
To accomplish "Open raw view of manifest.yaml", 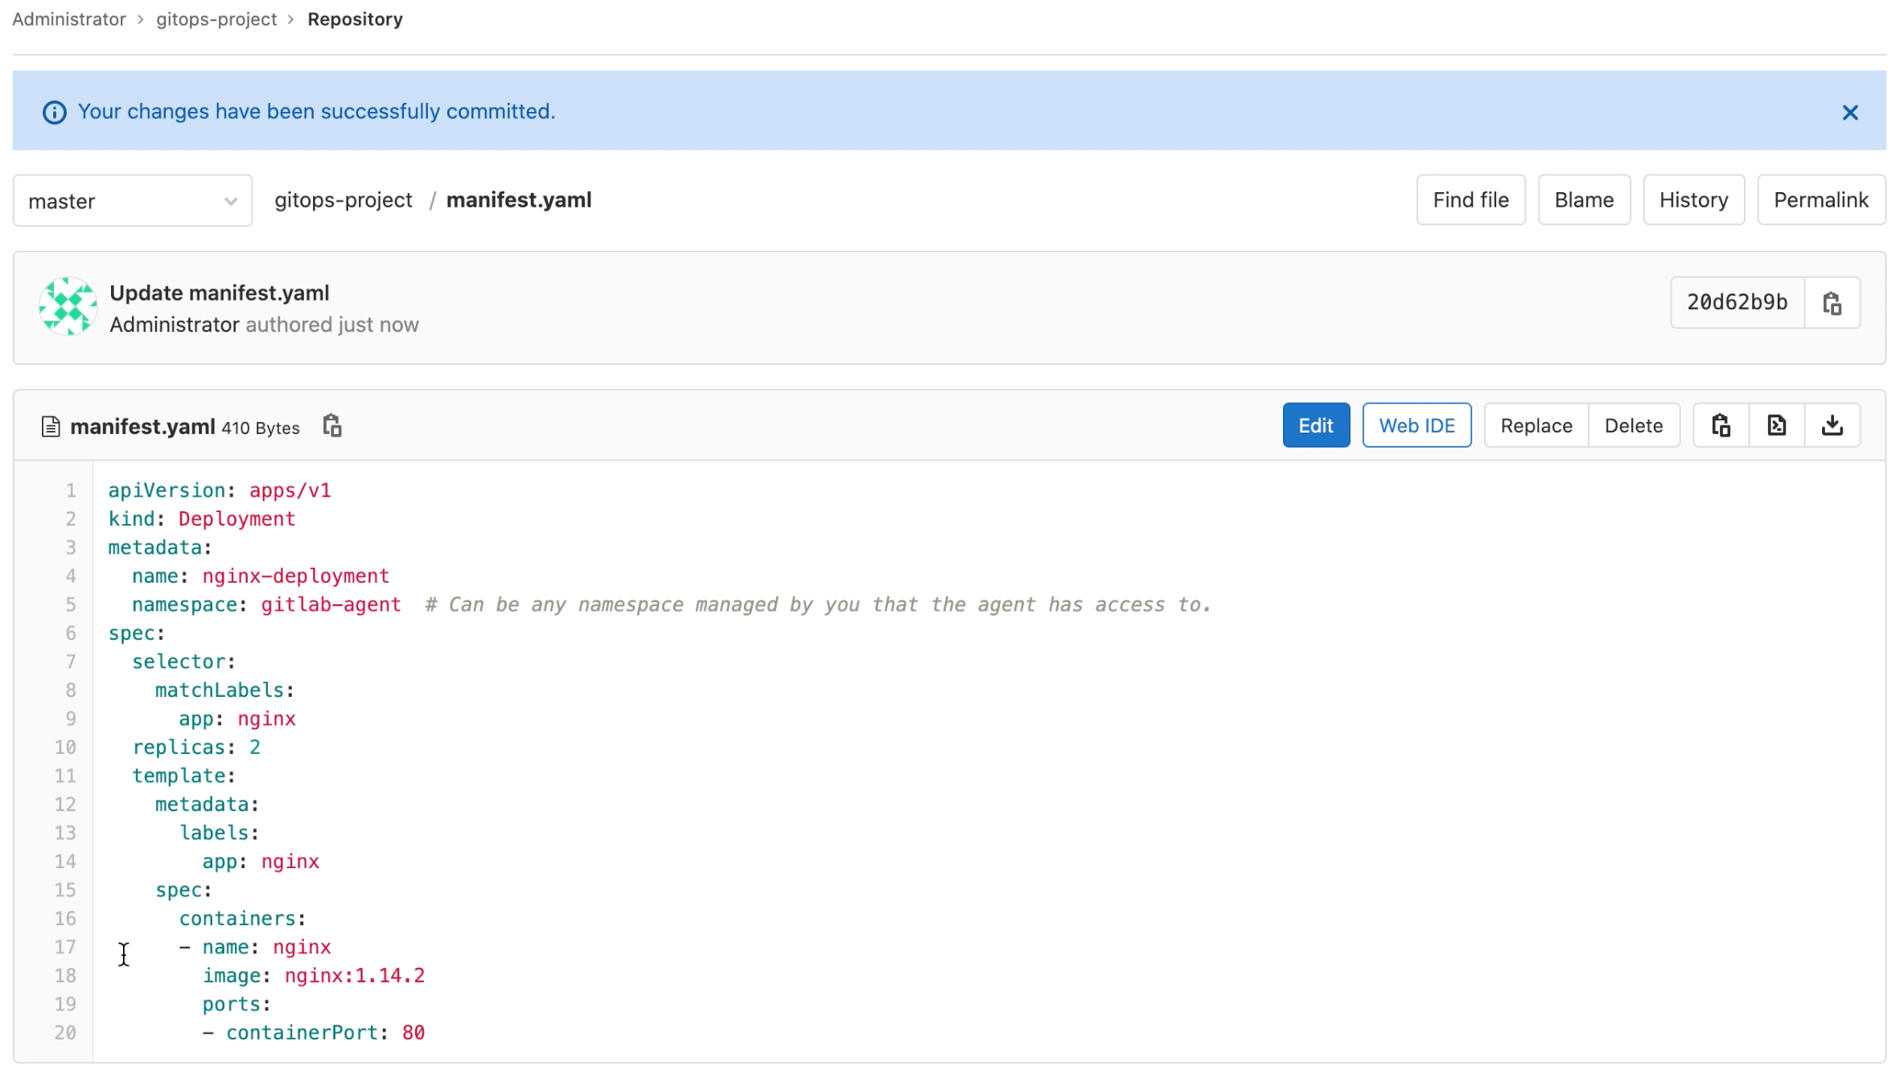I will click(x=1777, y=425).
